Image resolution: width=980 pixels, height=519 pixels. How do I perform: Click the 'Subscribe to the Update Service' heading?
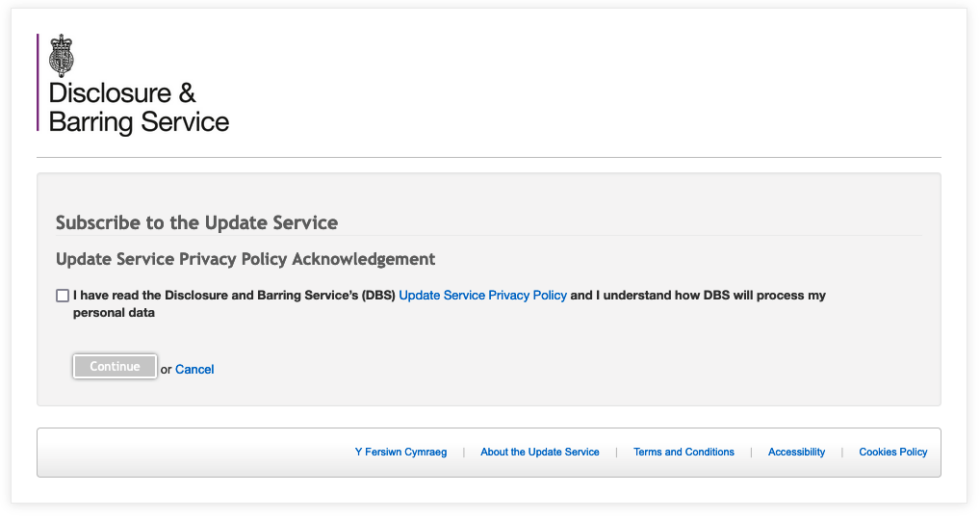pos(196,223)
